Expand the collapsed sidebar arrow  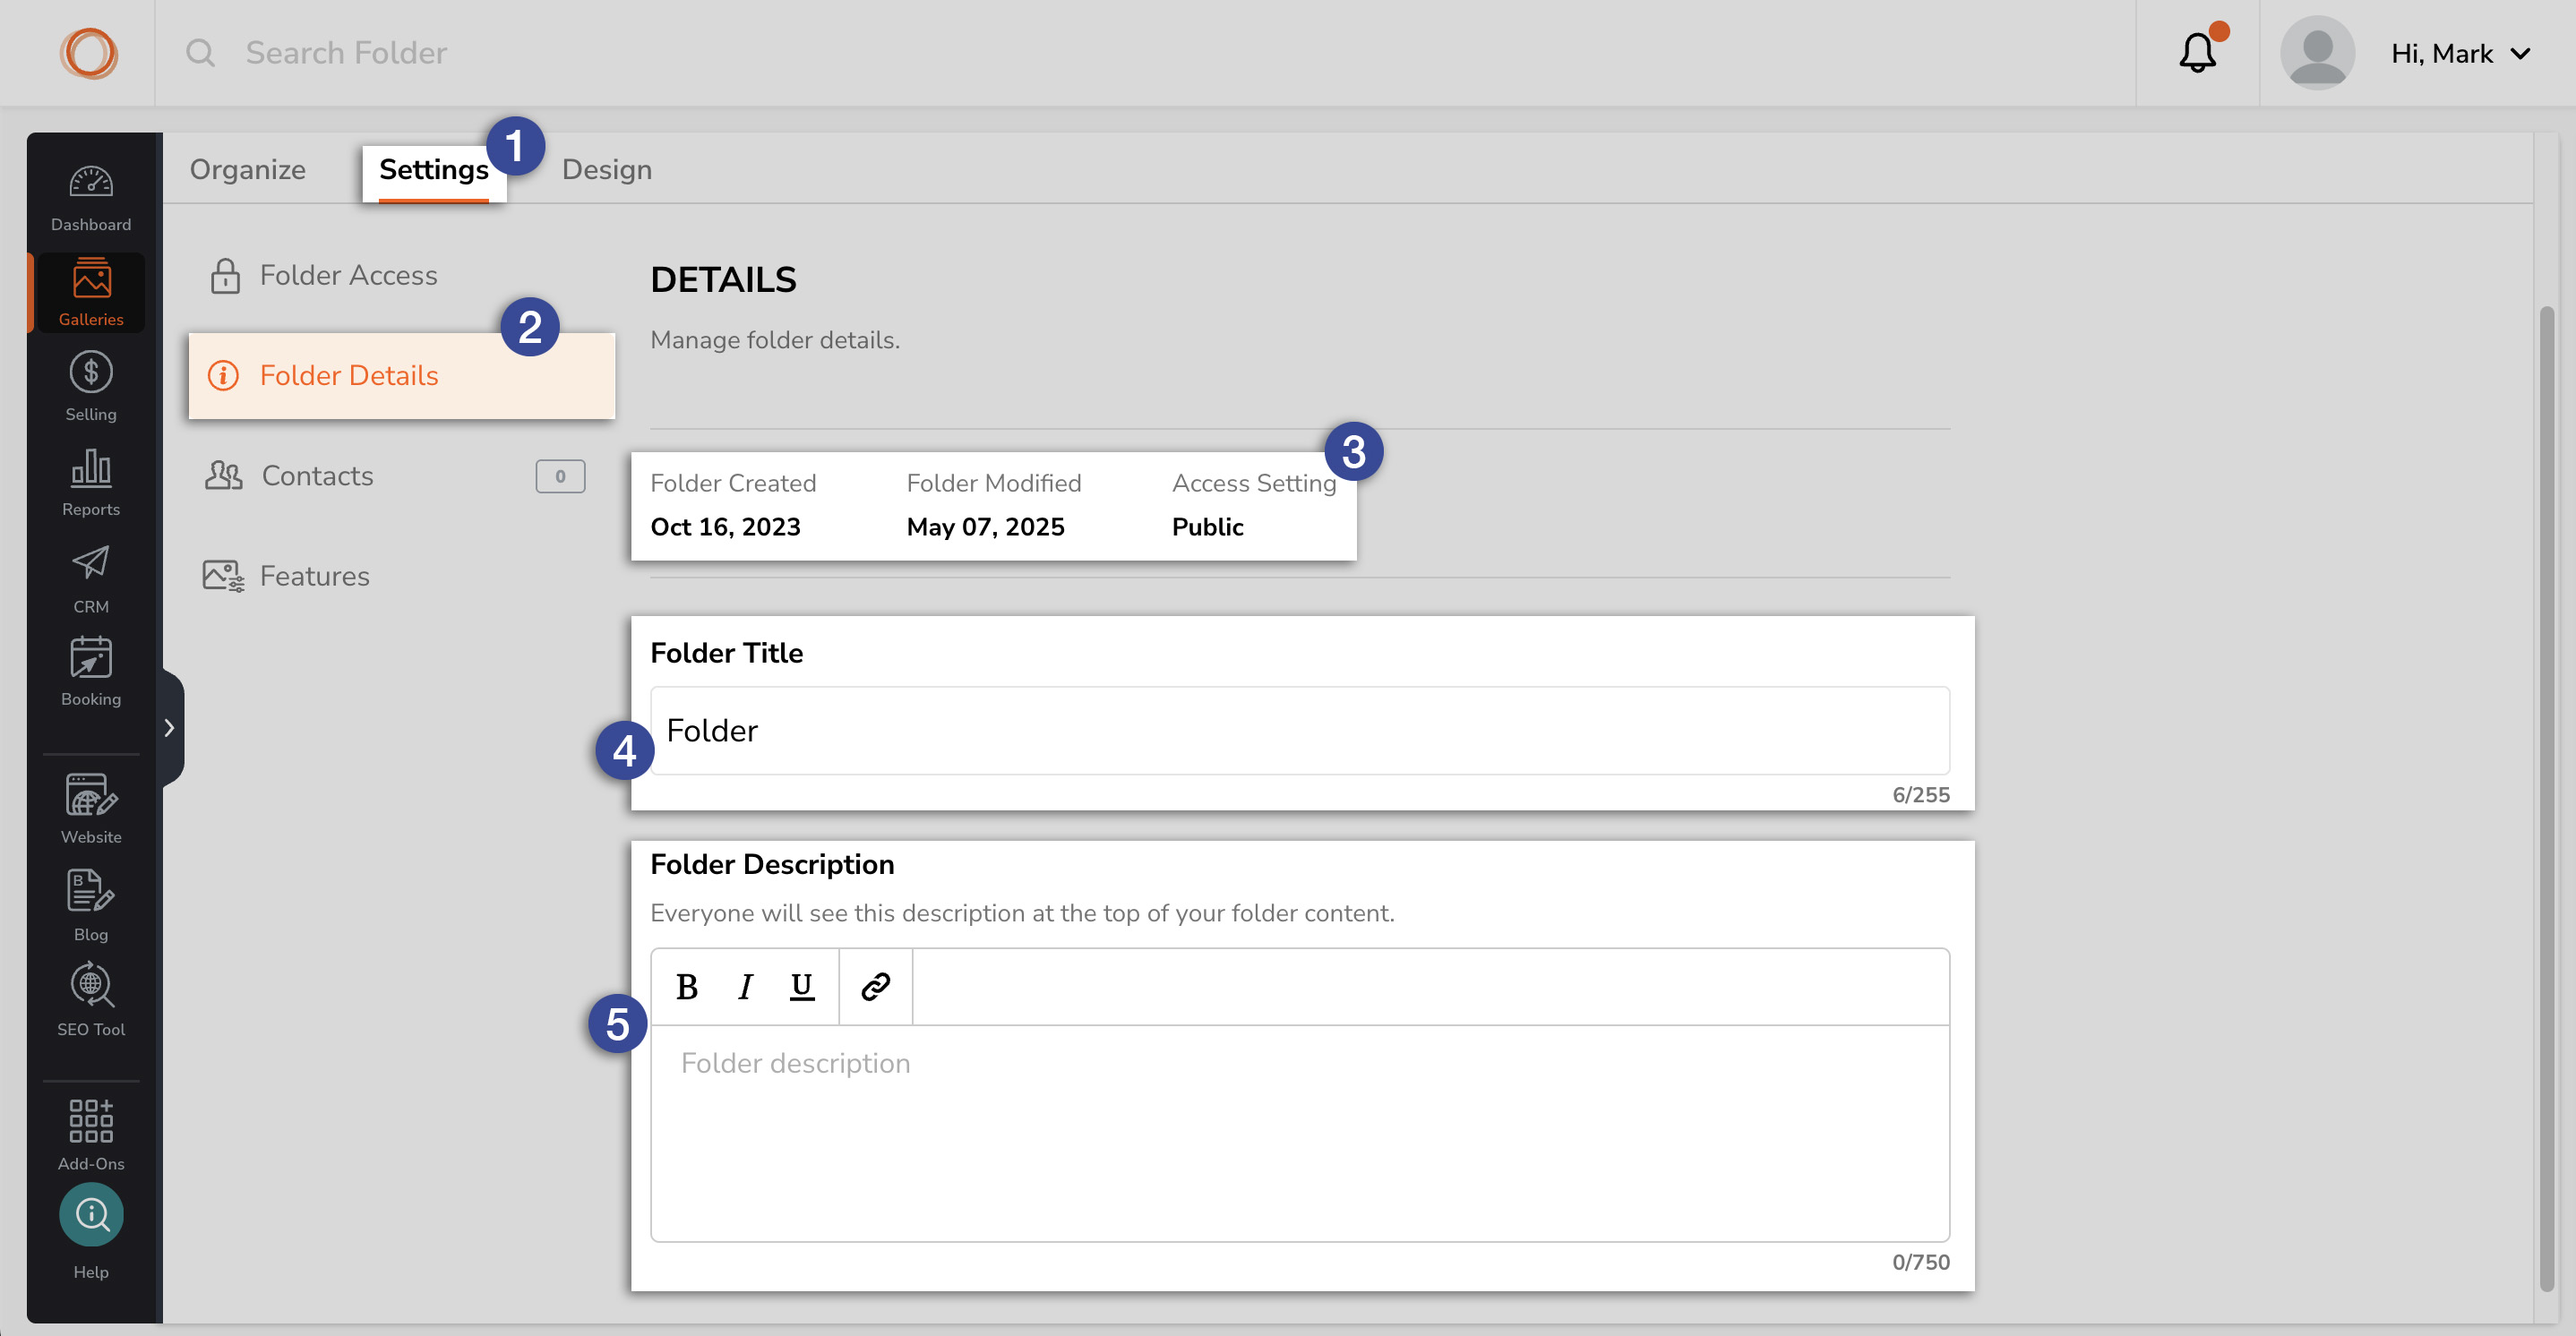click(x=170, y=728)
